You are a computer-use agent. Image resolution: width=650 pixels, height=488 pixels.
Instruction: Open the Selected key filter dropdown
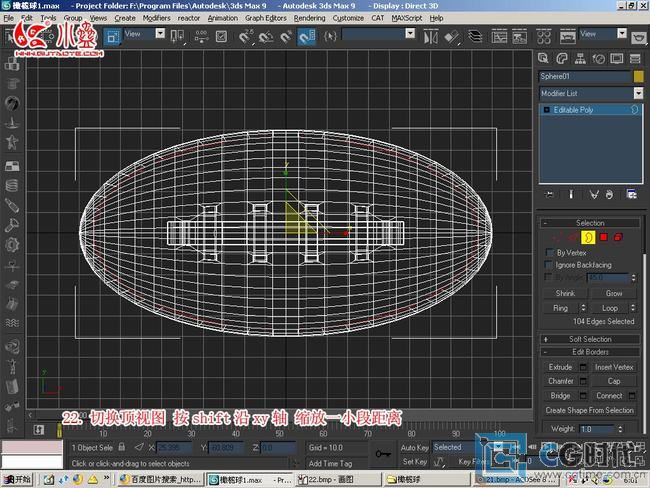[x=497, y=447]
